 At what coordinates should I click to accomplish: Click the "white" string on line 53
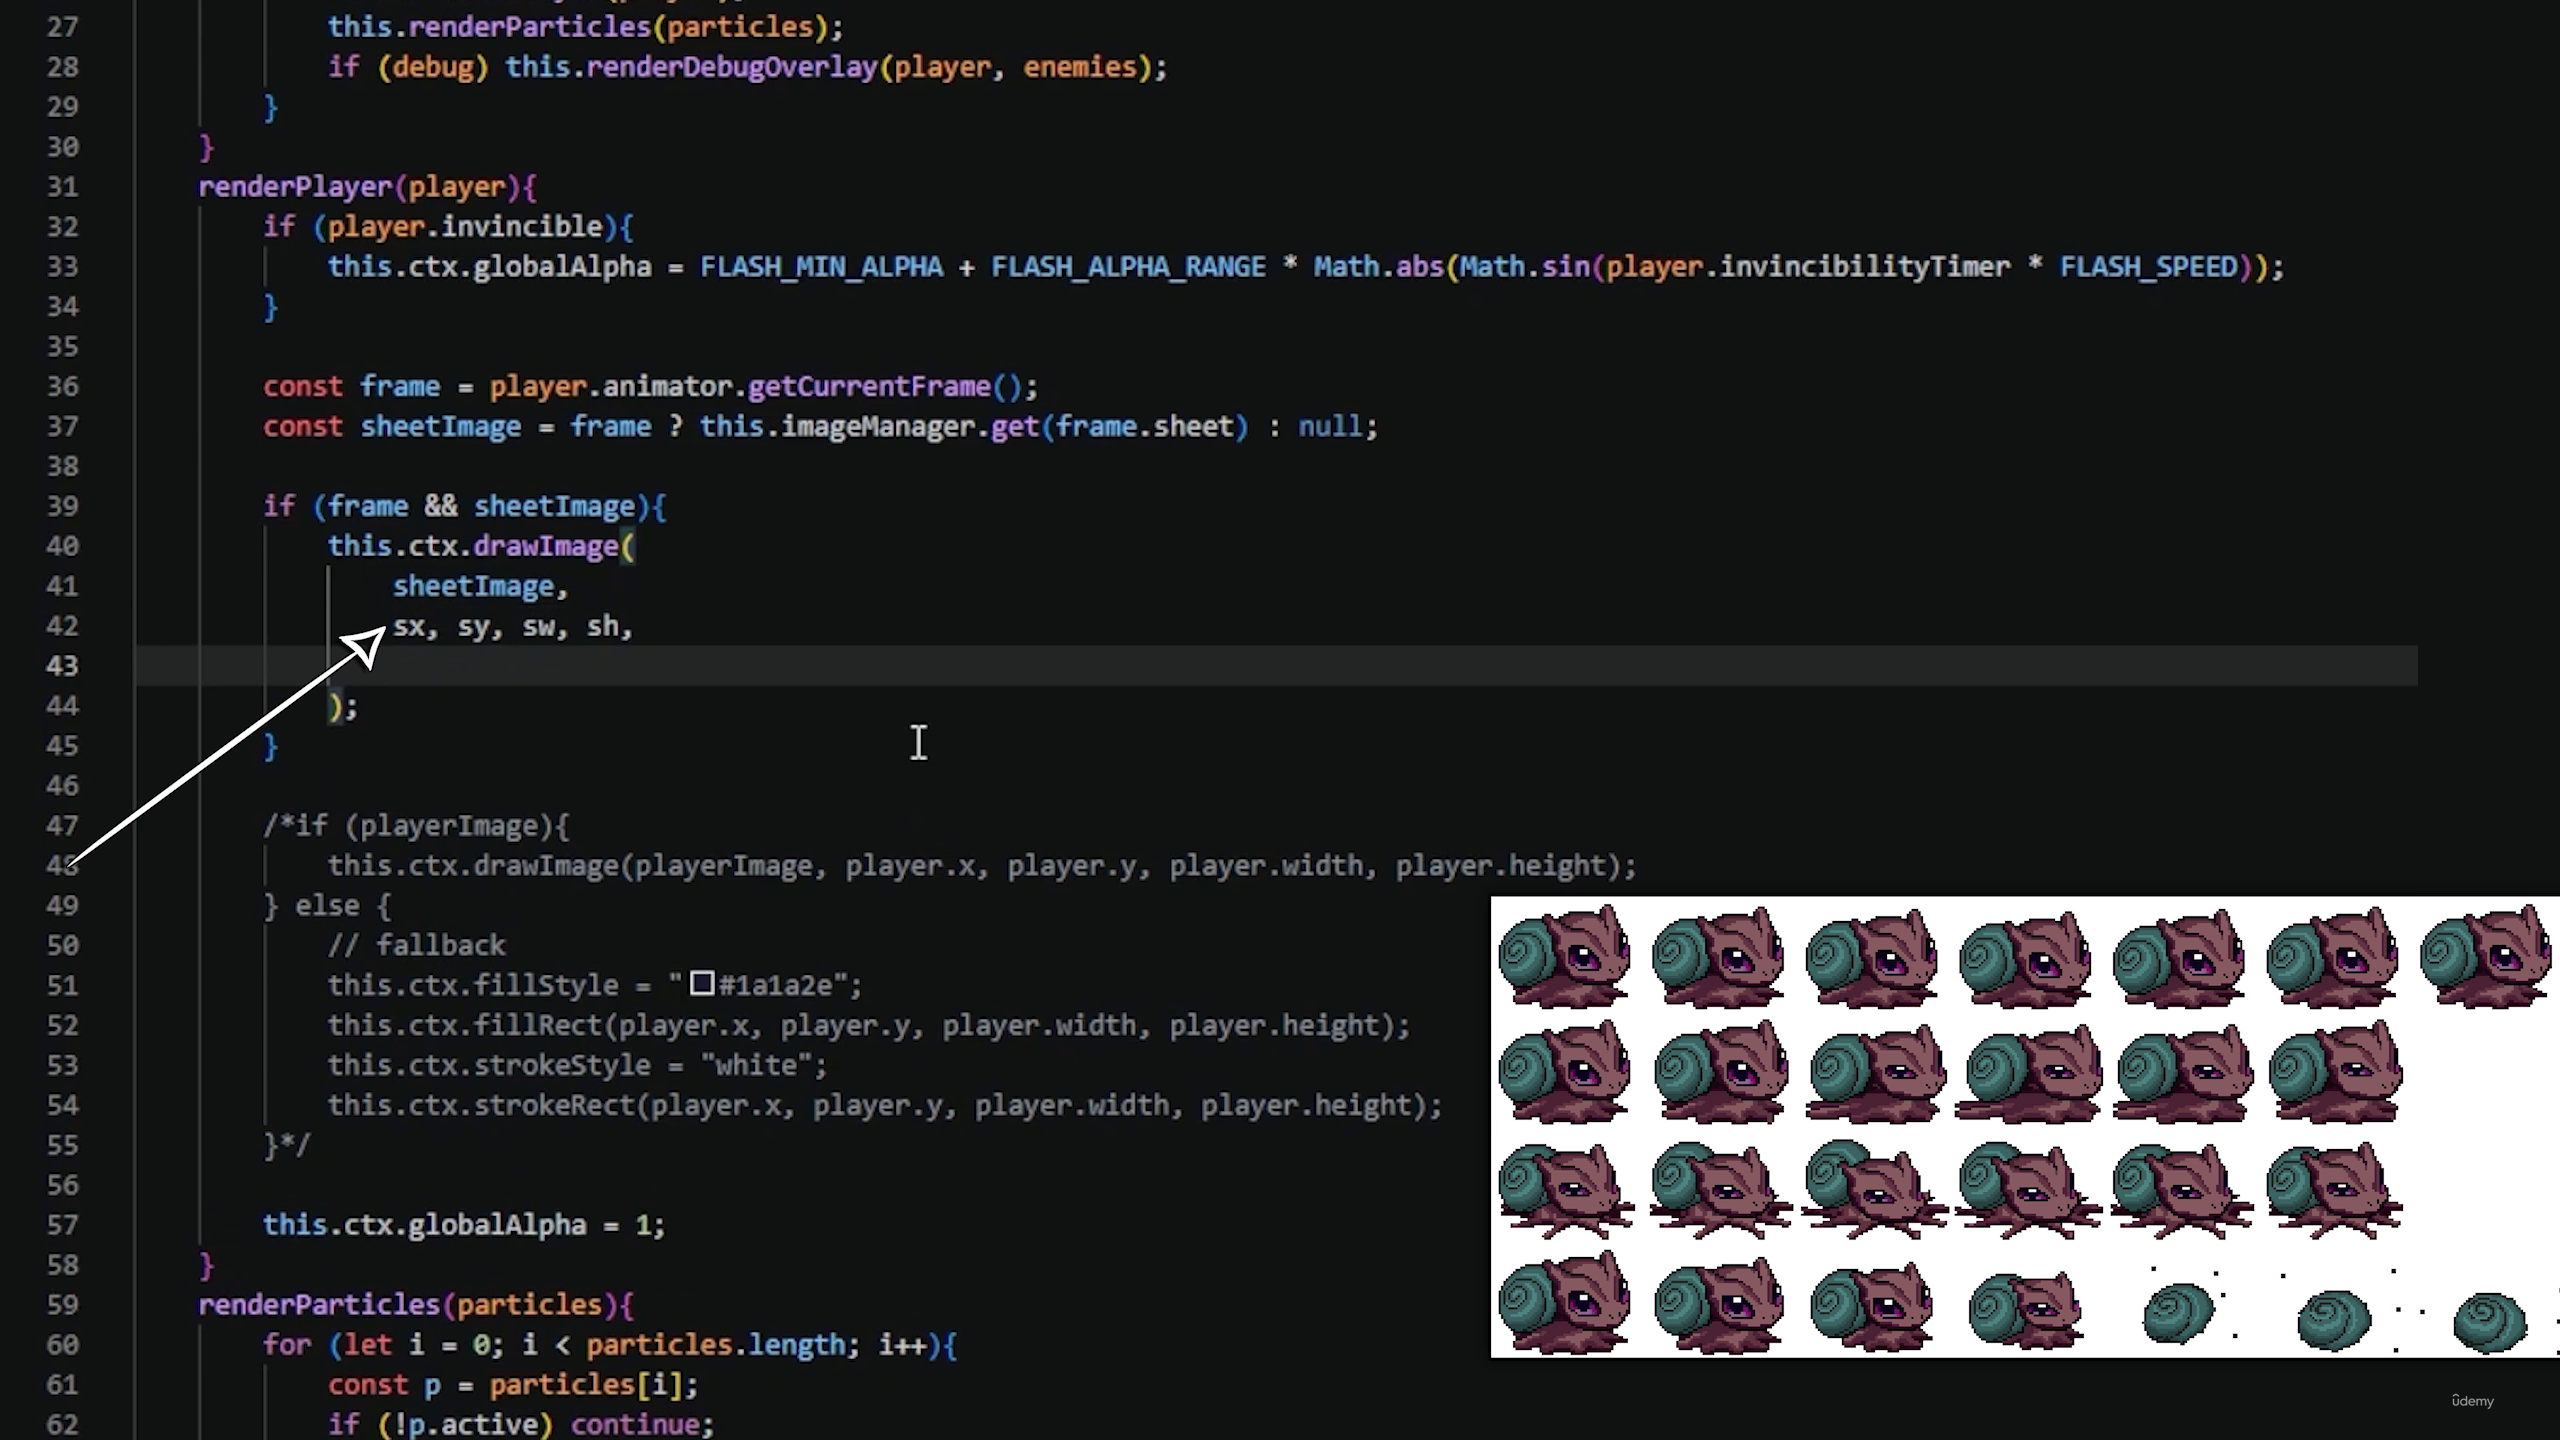coord(756,1066)
